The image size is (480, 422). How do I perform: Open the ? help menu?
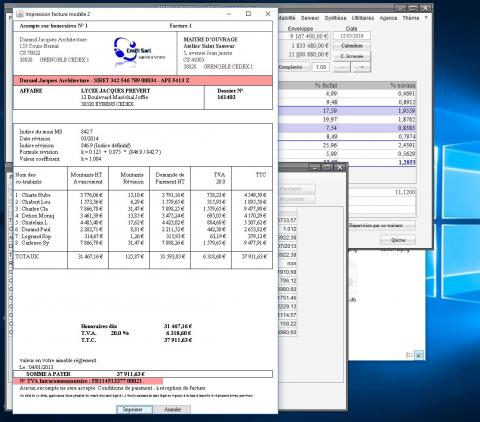[426, 18]
